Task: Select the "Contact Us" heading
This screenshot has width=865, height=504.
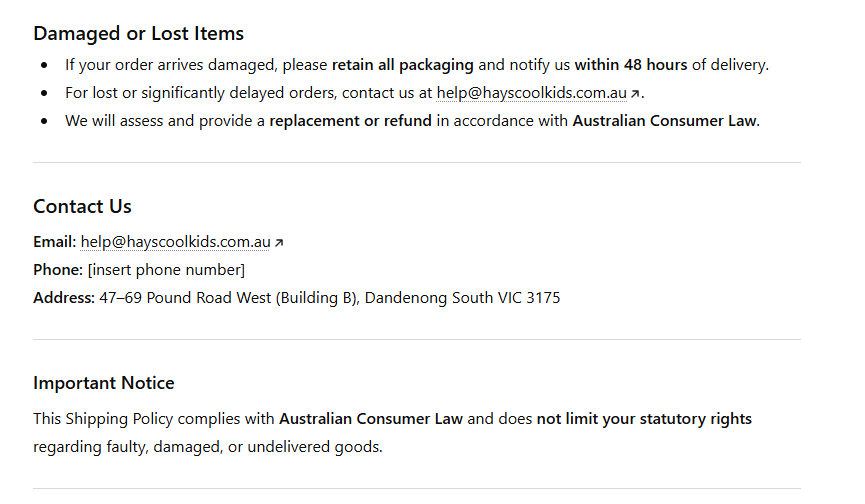Action: pyautogui.click(x=82, y=207)
